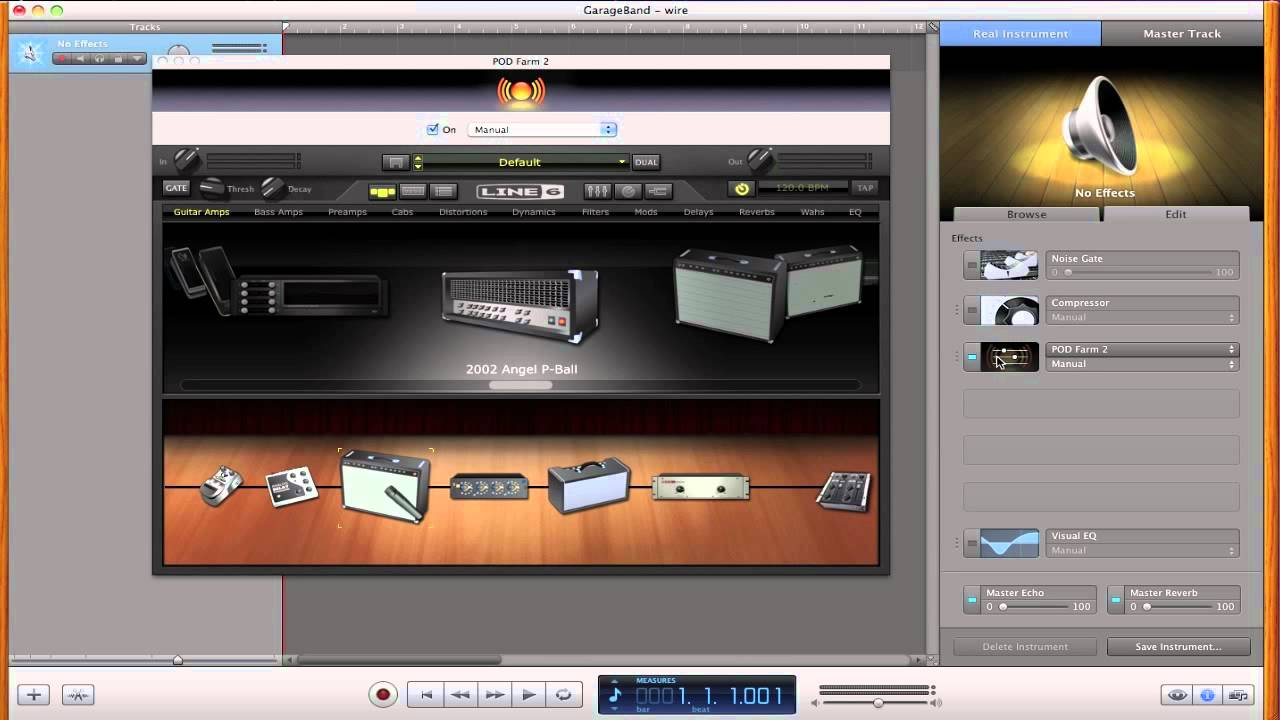Open the POD Farm 2 effect selector dropdown
Image resolution: width=1280 pixels, height=720 pixels.
point(1143,349)
